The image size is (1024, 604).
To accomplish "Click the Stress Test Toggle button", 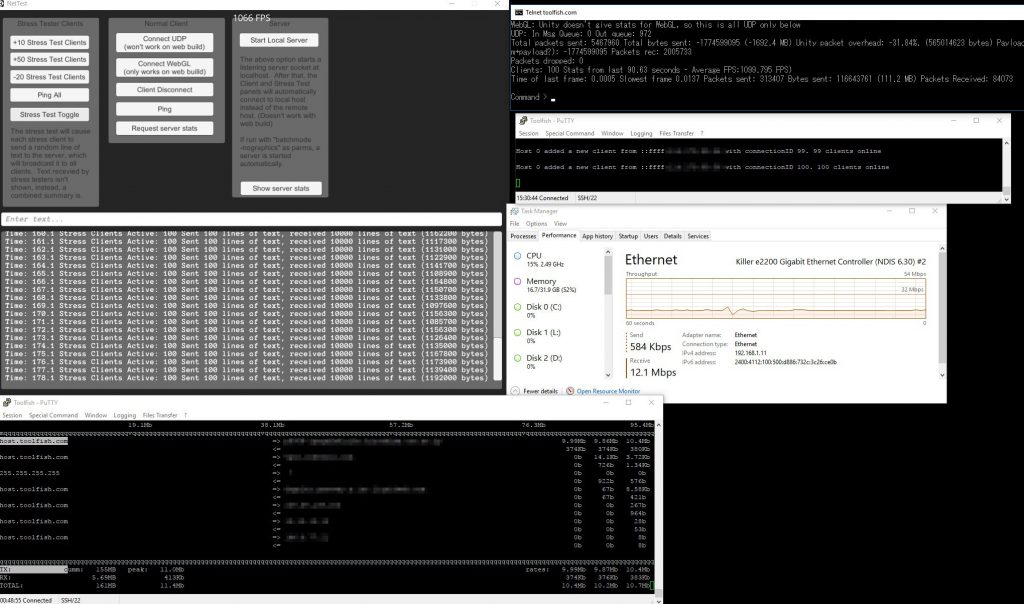I will (x=50, y=115).
